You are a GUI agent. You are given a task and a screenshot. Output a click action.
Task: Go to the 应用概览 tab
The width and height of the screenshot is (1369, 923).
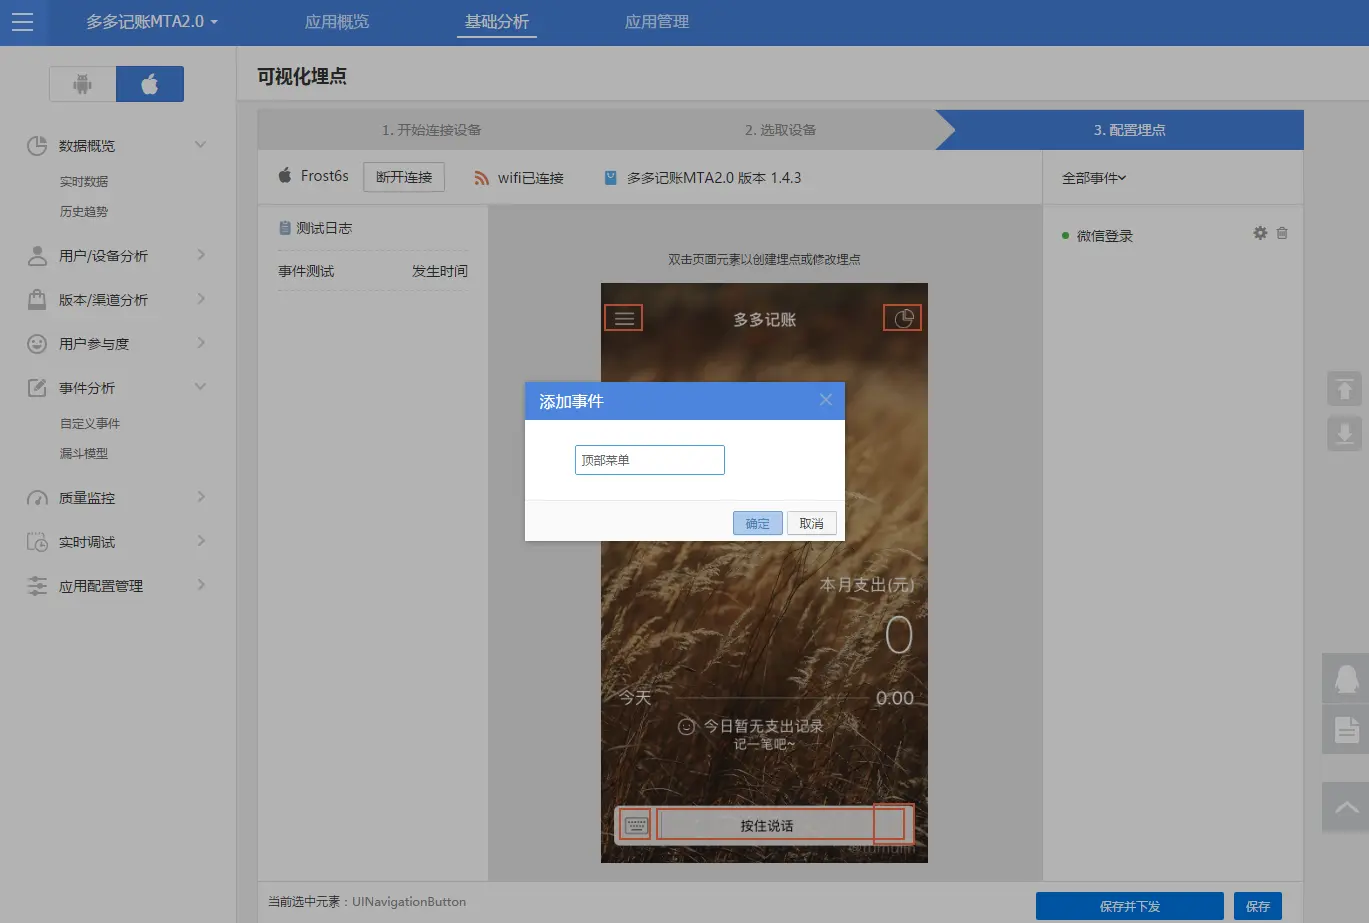coord(337,22)
